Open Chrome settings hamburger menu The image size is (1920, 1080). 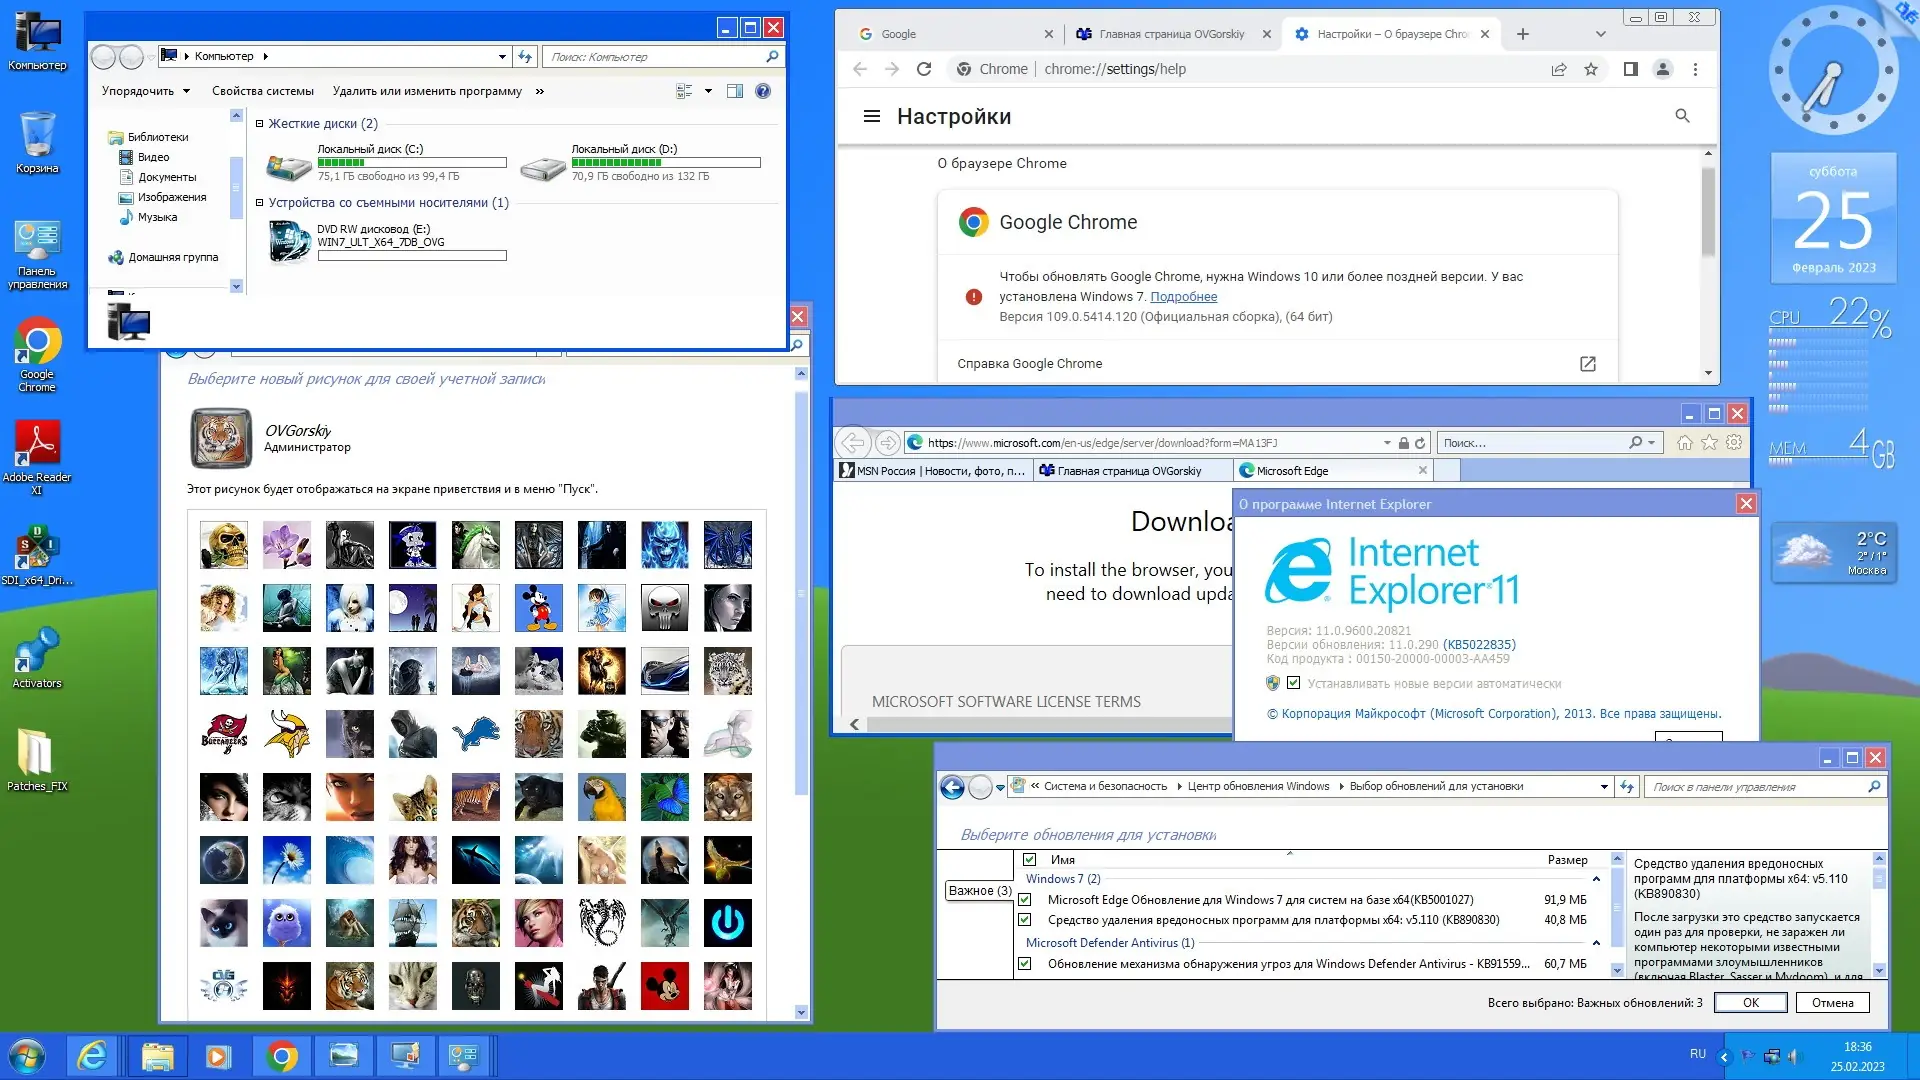871,116
